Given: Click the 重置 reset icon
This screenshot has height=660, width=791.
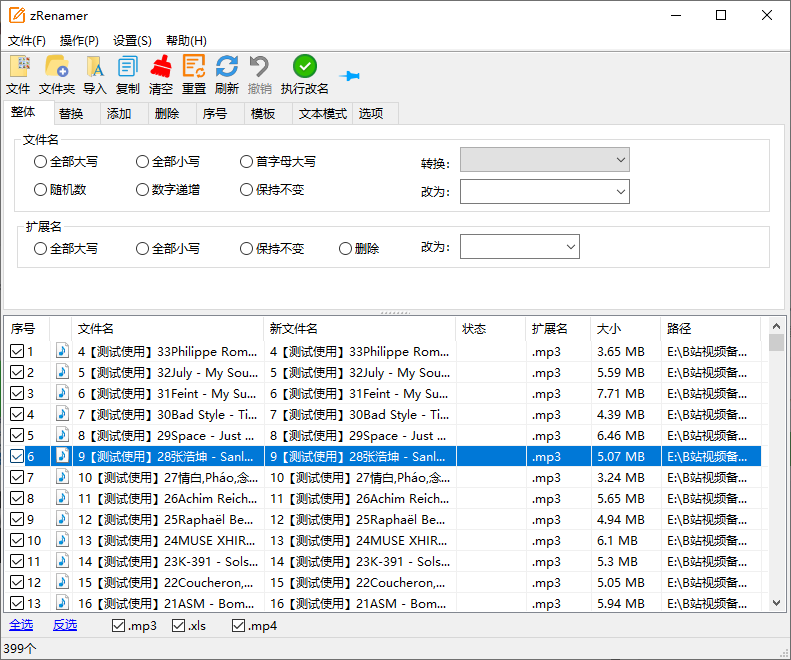Looking at the screenshot, I should pos(194,67).
